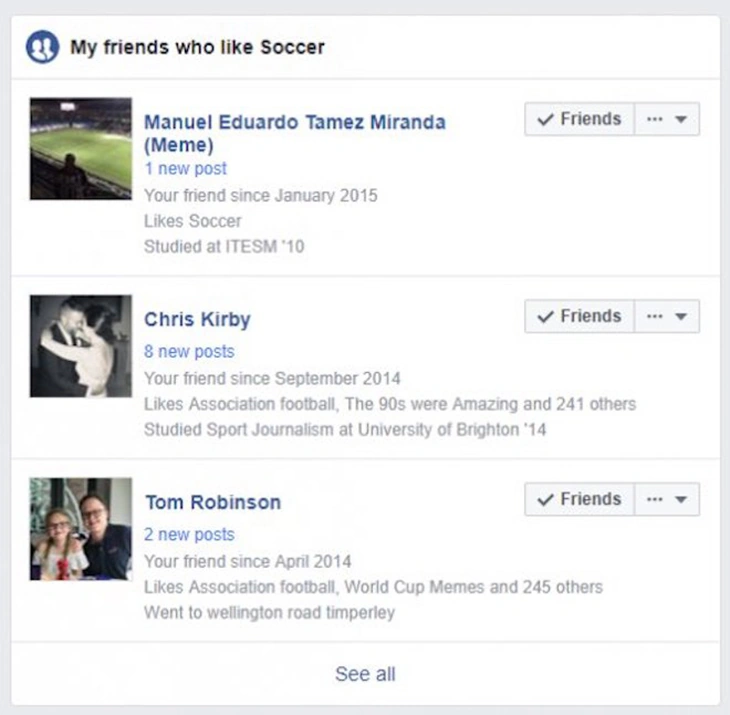
Task: Click the friends group icon in header
Action: [x=42, y=47]
